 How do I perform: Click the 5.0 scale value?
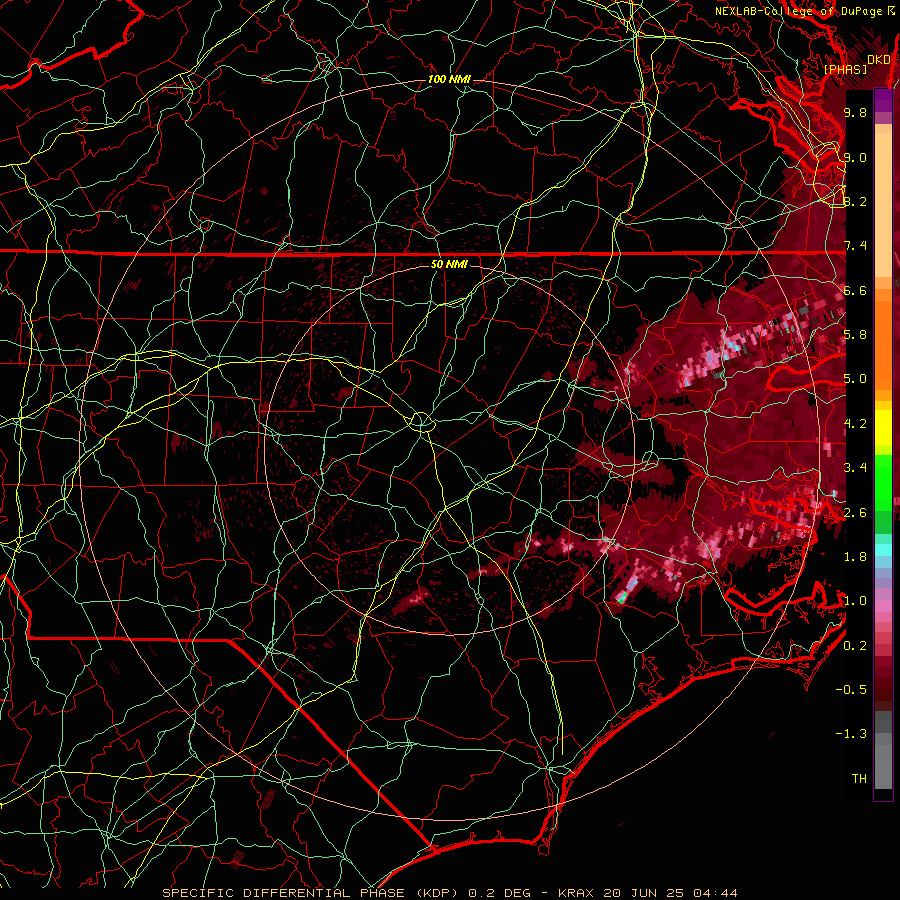[x=855, y=379]
